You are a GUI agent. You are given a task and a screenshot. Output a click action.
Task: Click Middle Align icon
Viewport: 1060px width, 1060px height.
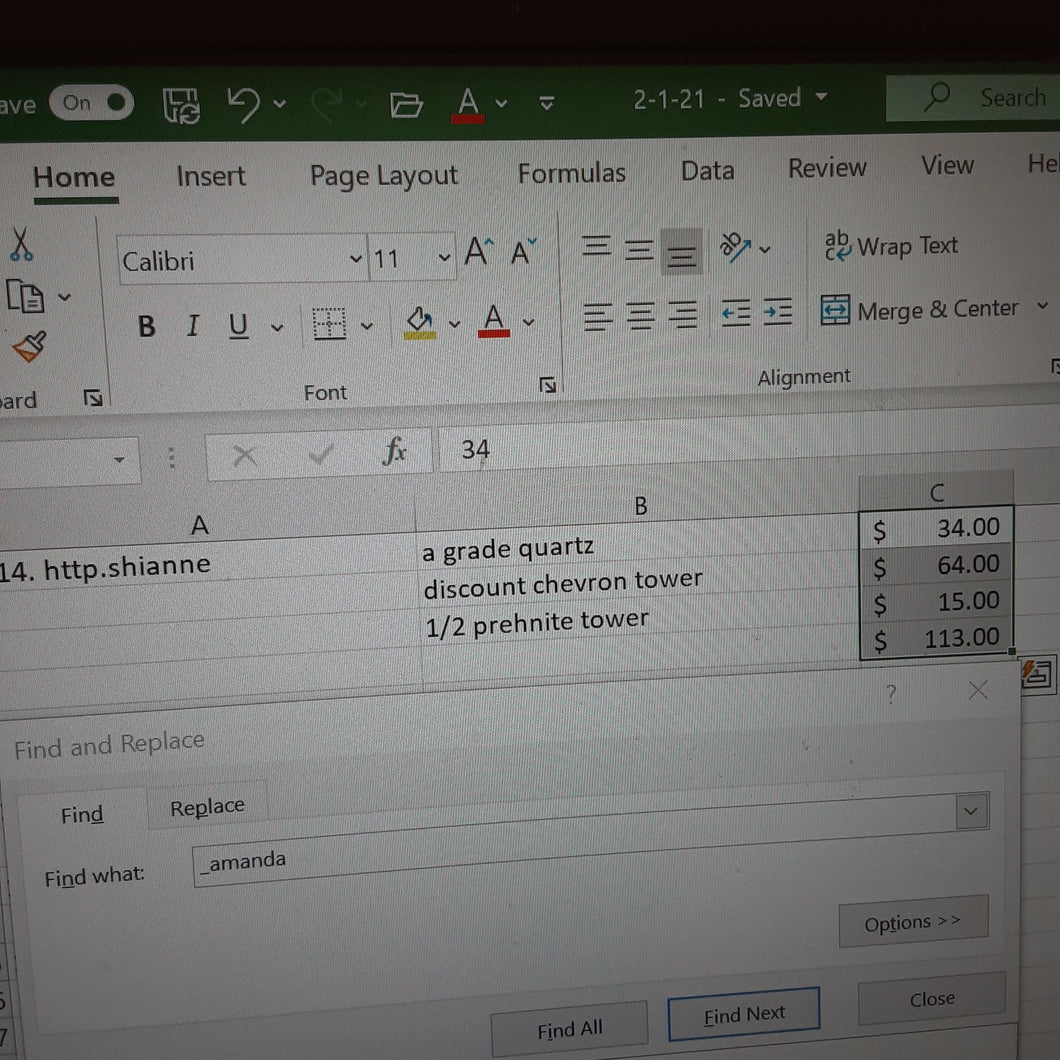(x=639, y=249)
